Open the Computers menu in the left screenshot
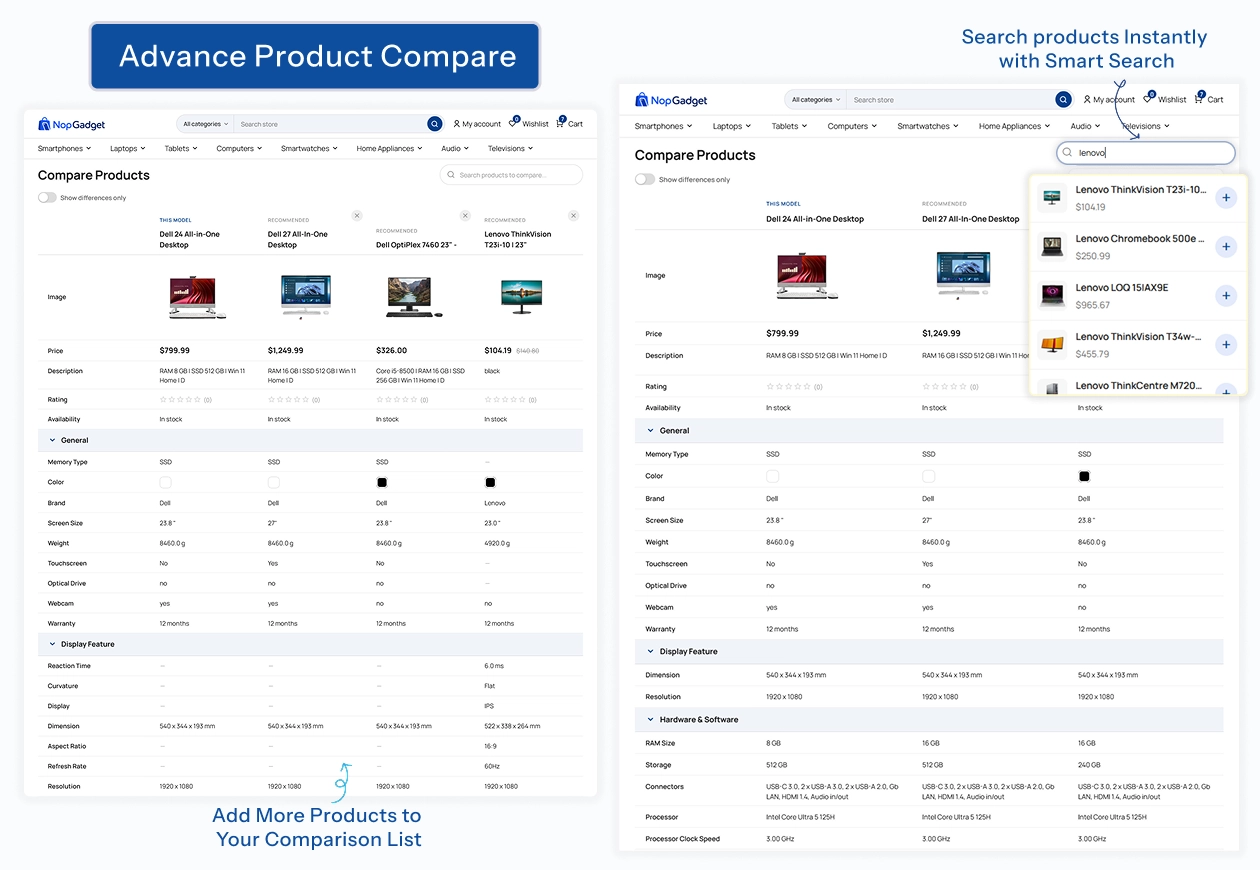 [x=239, y=149]
